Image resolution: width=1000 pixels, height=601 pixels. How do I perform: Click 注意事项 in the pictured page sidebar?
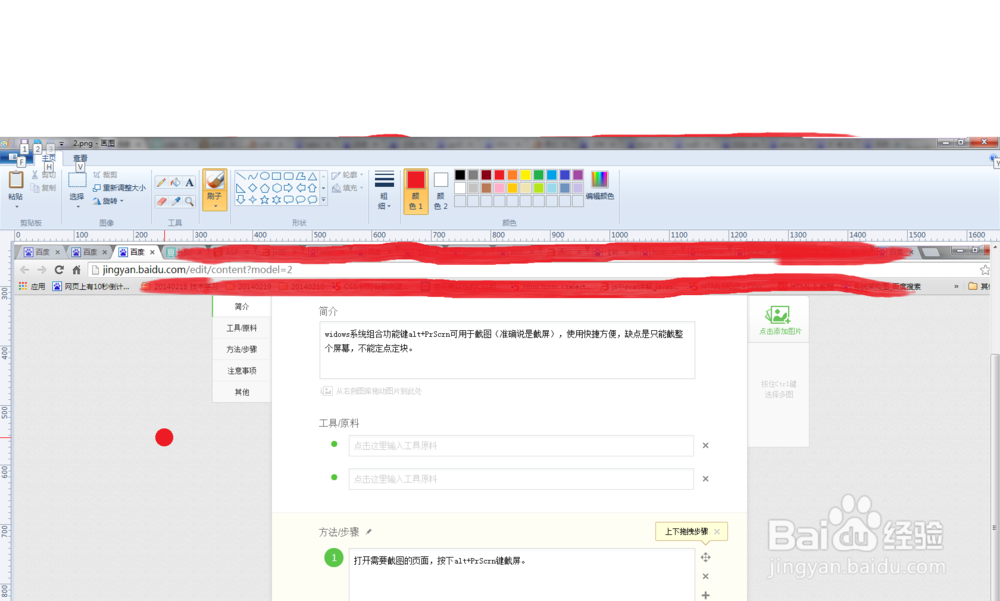pos(242,371)
